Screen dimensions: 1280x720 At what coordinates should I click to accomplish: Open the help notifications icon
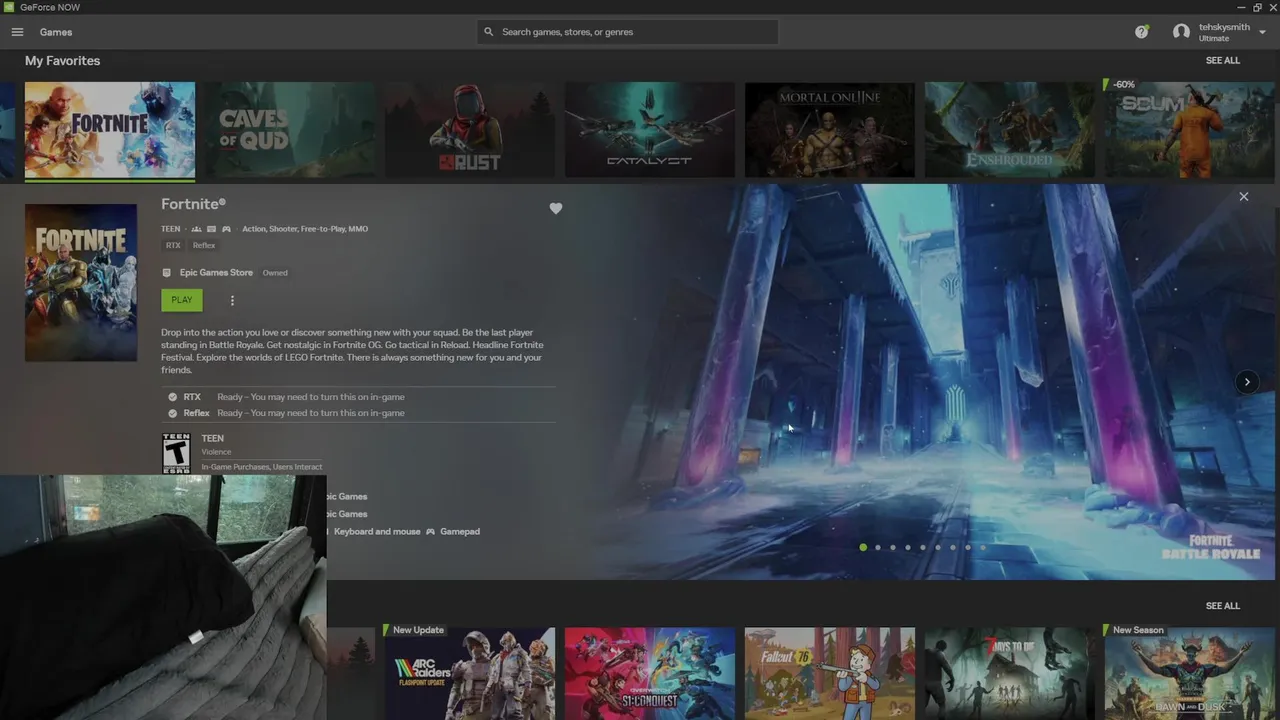pos(1141,32)
